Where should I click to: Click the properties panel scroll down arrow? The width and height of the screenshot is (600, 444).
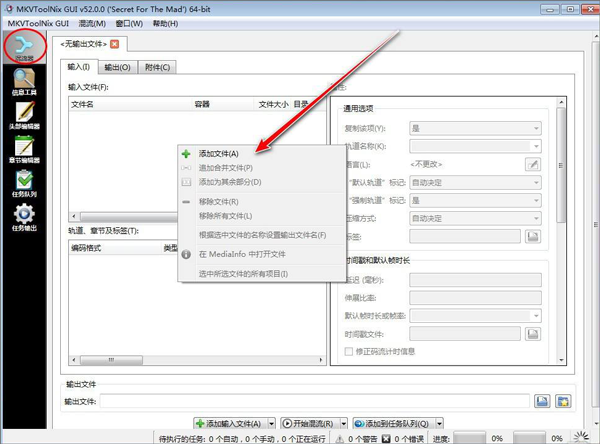tap(561, 360)
